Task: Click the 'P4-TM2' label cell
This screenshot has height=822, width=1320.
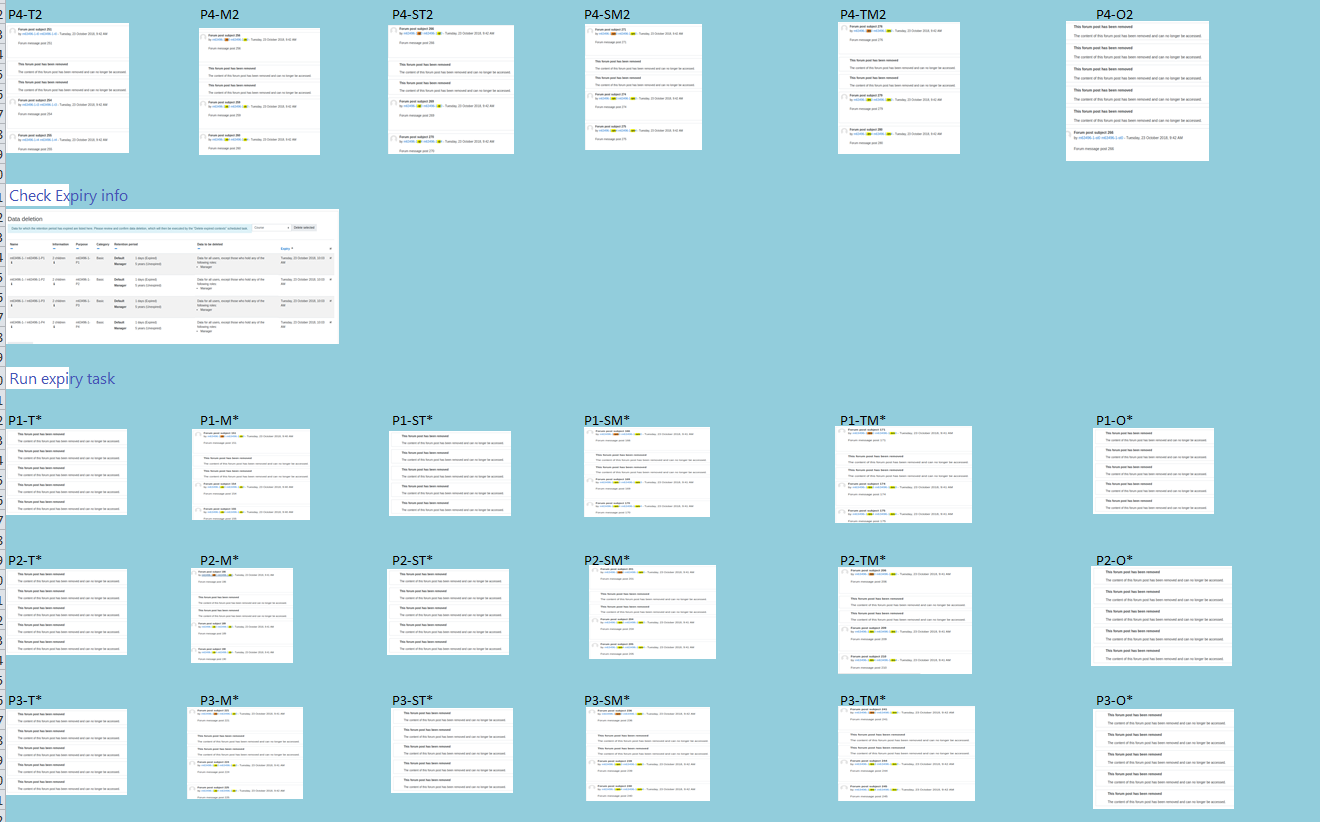Action: pos(863,14)
